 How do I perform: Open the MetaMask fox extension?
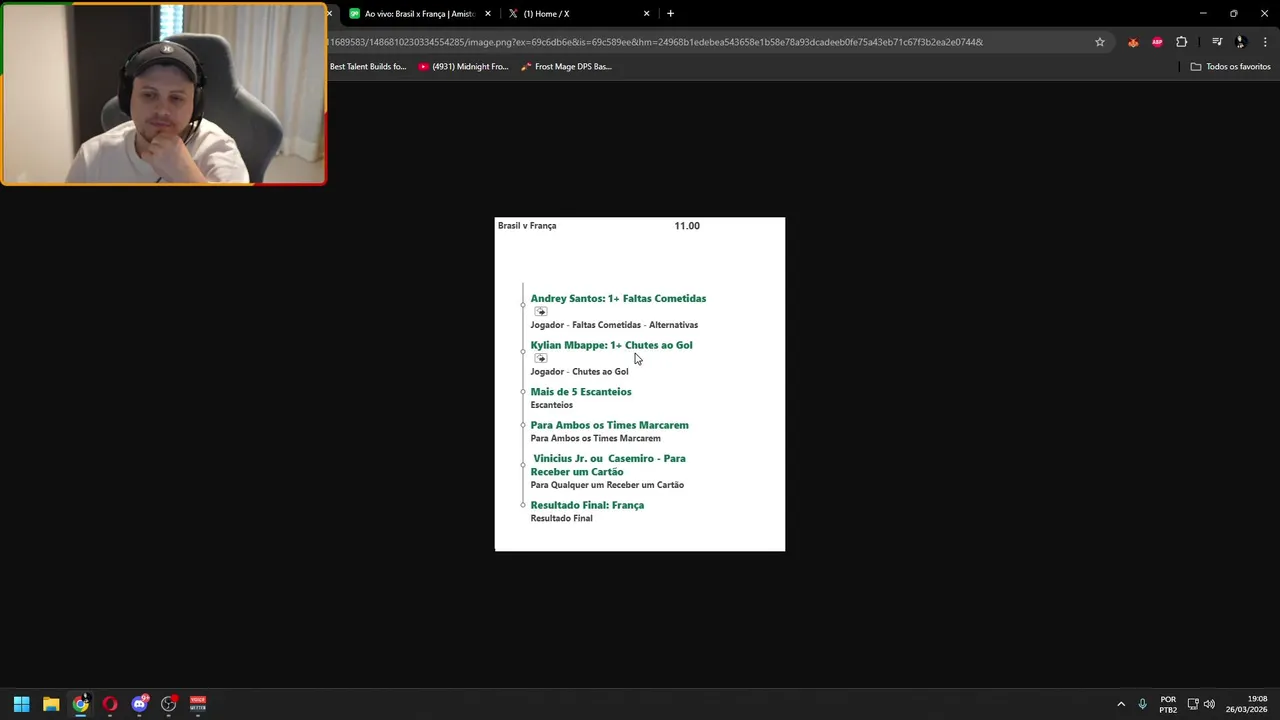pos(1133,42)
